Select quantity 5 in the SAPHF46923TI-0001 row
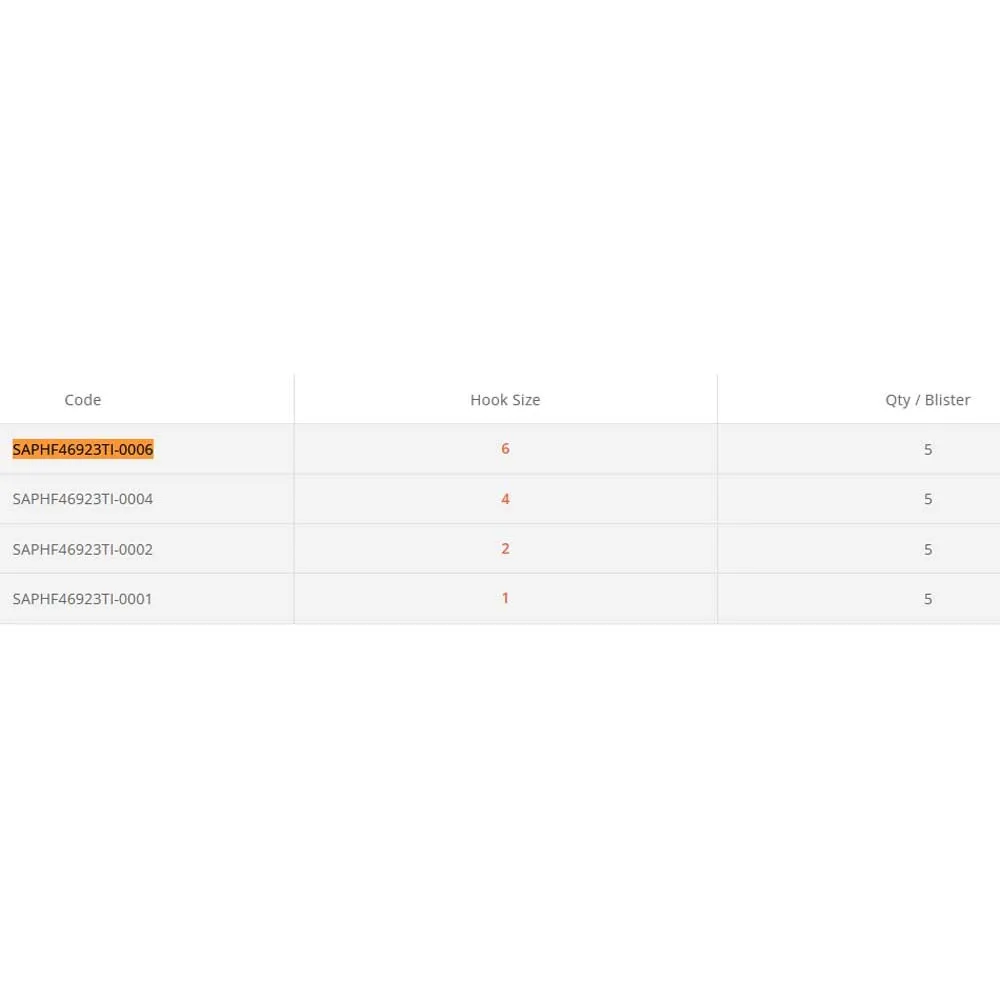The height and width of the screenshot is (1000, 1000). tap(928, 599)
